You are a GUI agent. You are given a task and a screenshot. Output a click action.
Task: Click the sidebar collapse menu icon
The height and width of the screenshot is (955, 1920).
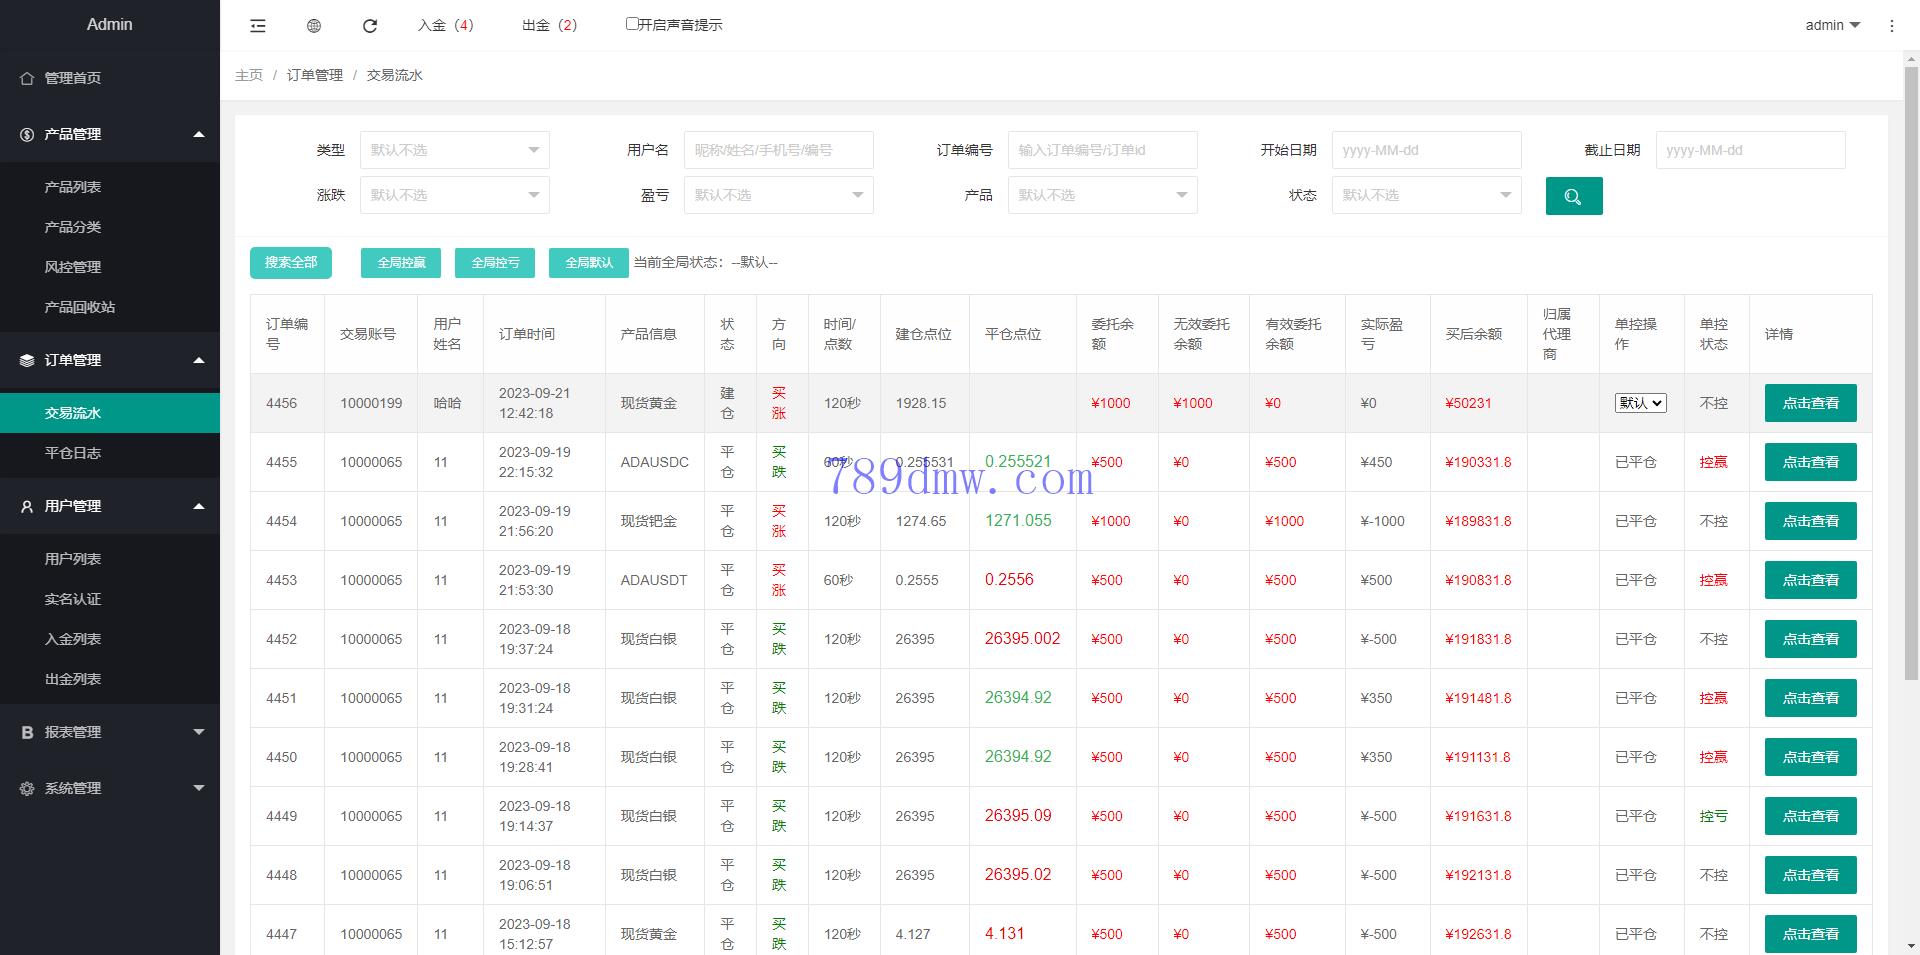(x=258, y=26)
